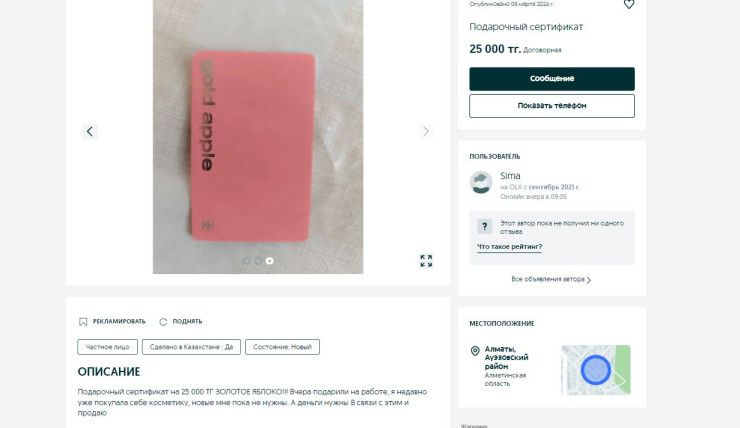Click Показать телефон button

[552, 106]
